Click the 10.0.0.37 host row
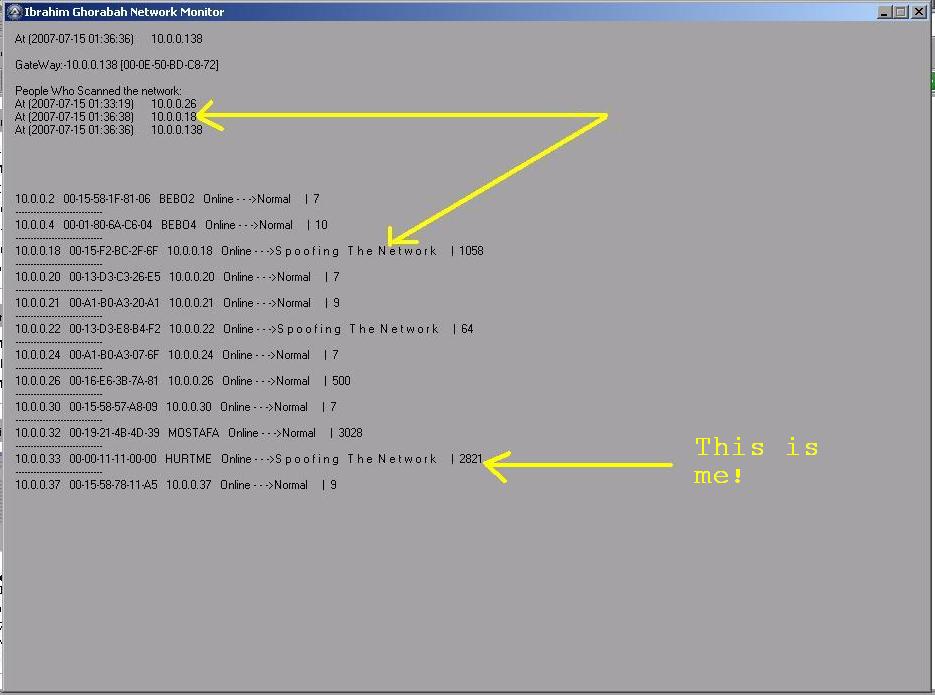Image resolution: width=935 pixels, height=695 pixels. (x=175, y=485)
